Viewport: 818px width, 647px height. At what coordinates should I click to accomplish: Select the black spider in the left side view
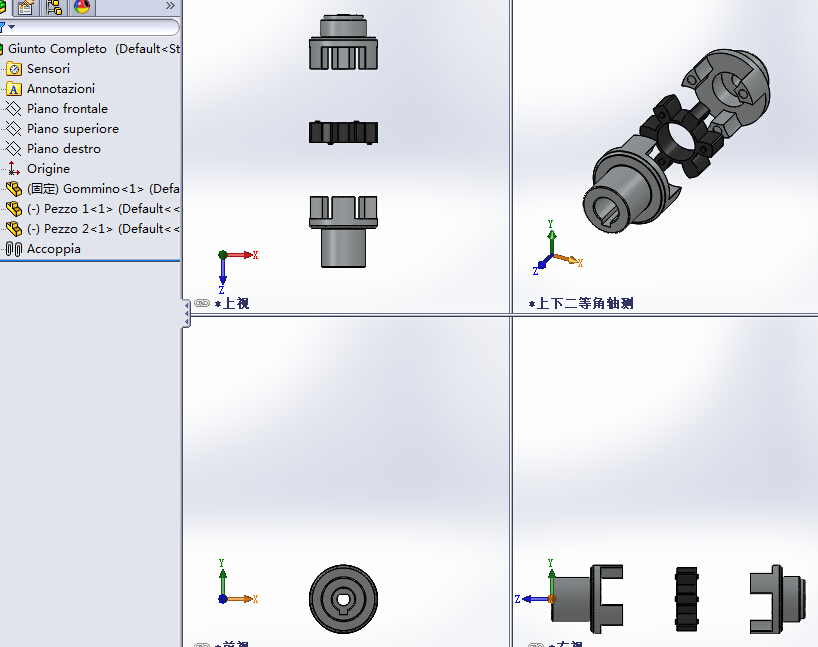coord(687,599)
